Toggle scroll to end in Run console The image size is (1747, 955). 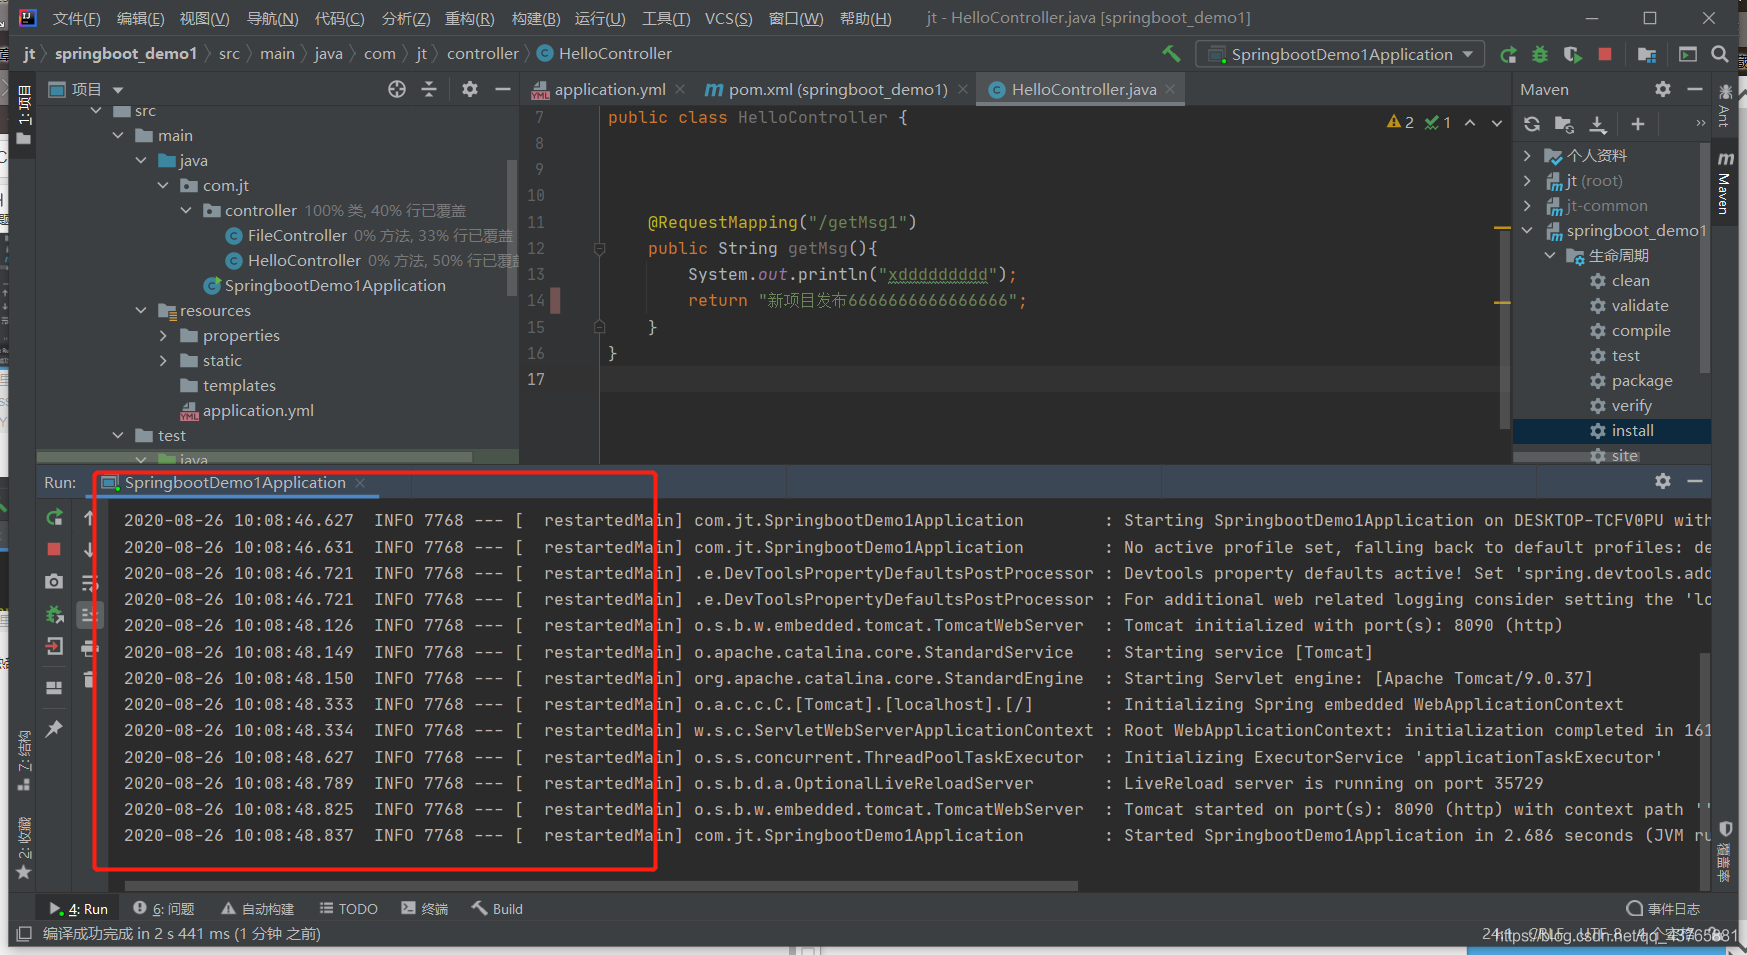(89, 615)
